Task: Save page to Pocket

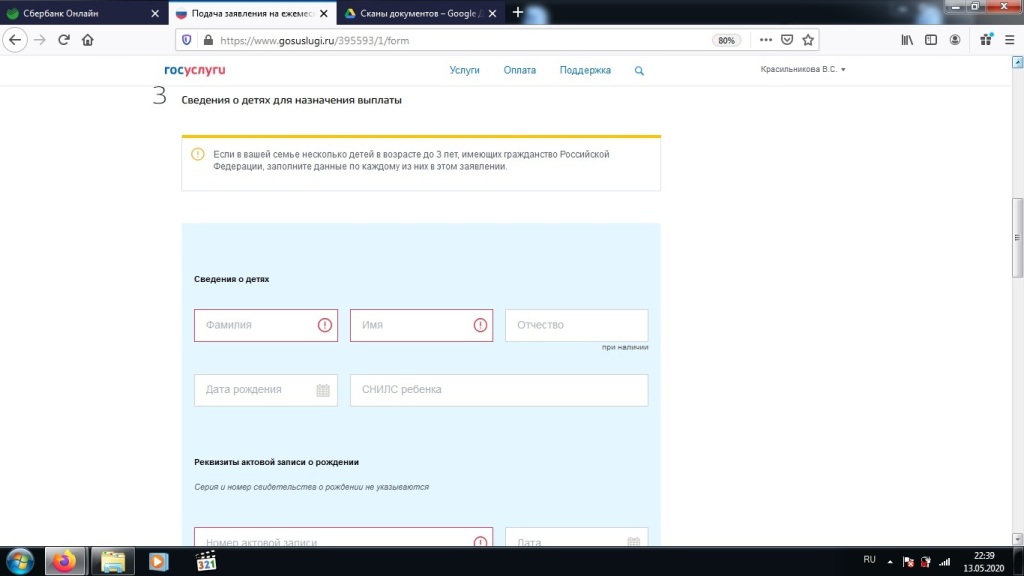Action: [x=787, y=40]
